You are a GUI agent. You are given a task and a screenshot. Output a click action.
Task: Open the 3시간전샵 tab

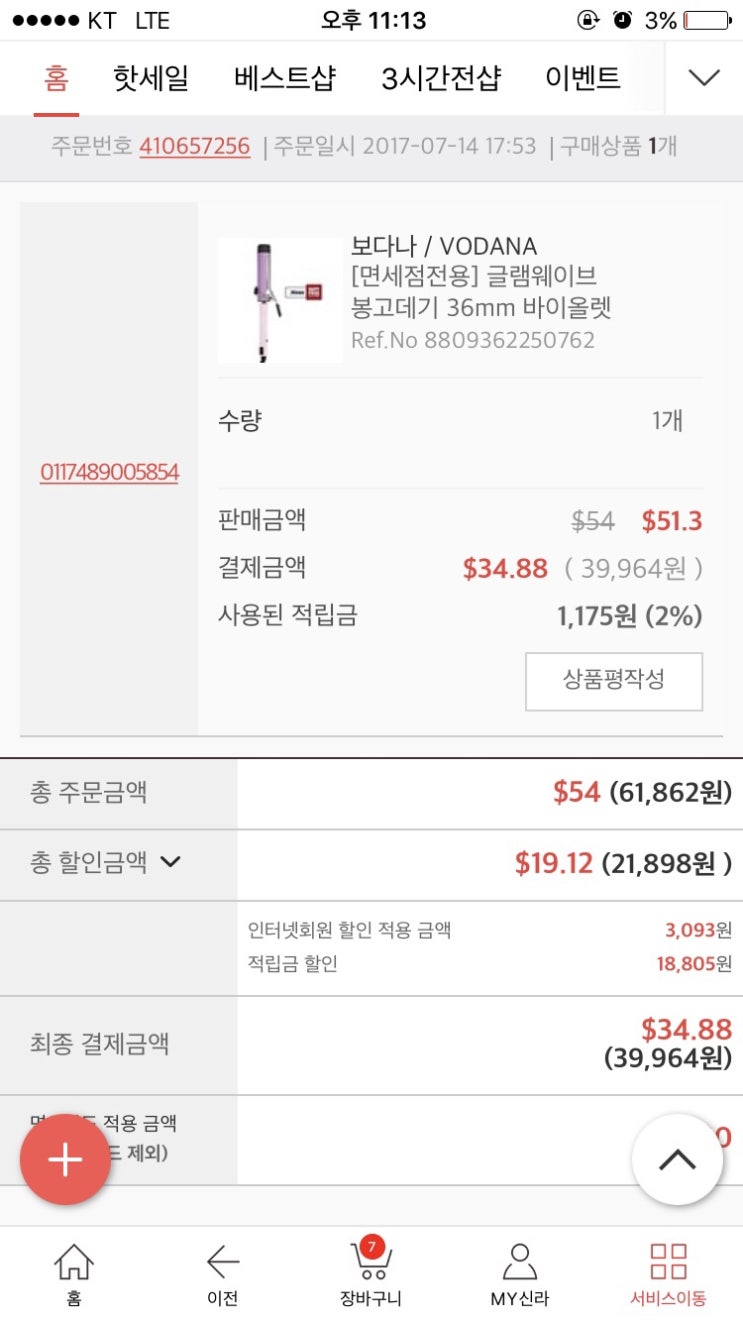[x=441, y=78]
